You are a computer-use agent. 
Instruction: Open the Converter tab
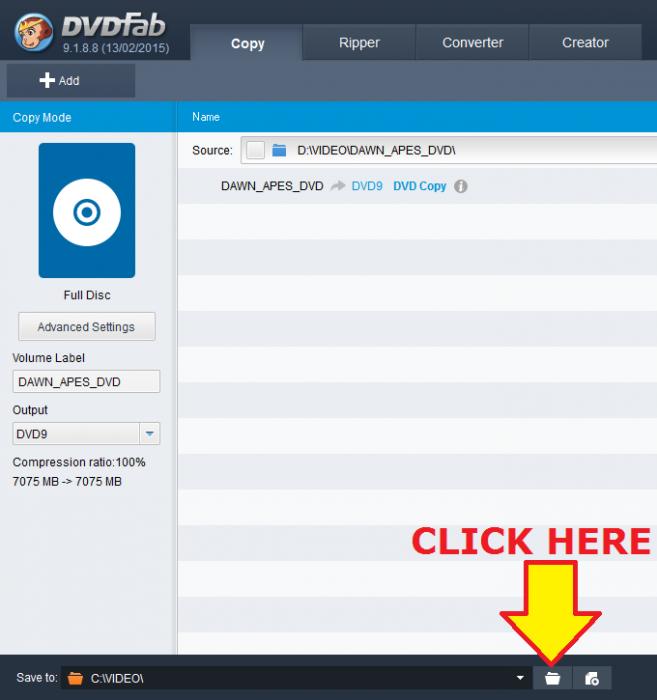(x=472, y=42)
